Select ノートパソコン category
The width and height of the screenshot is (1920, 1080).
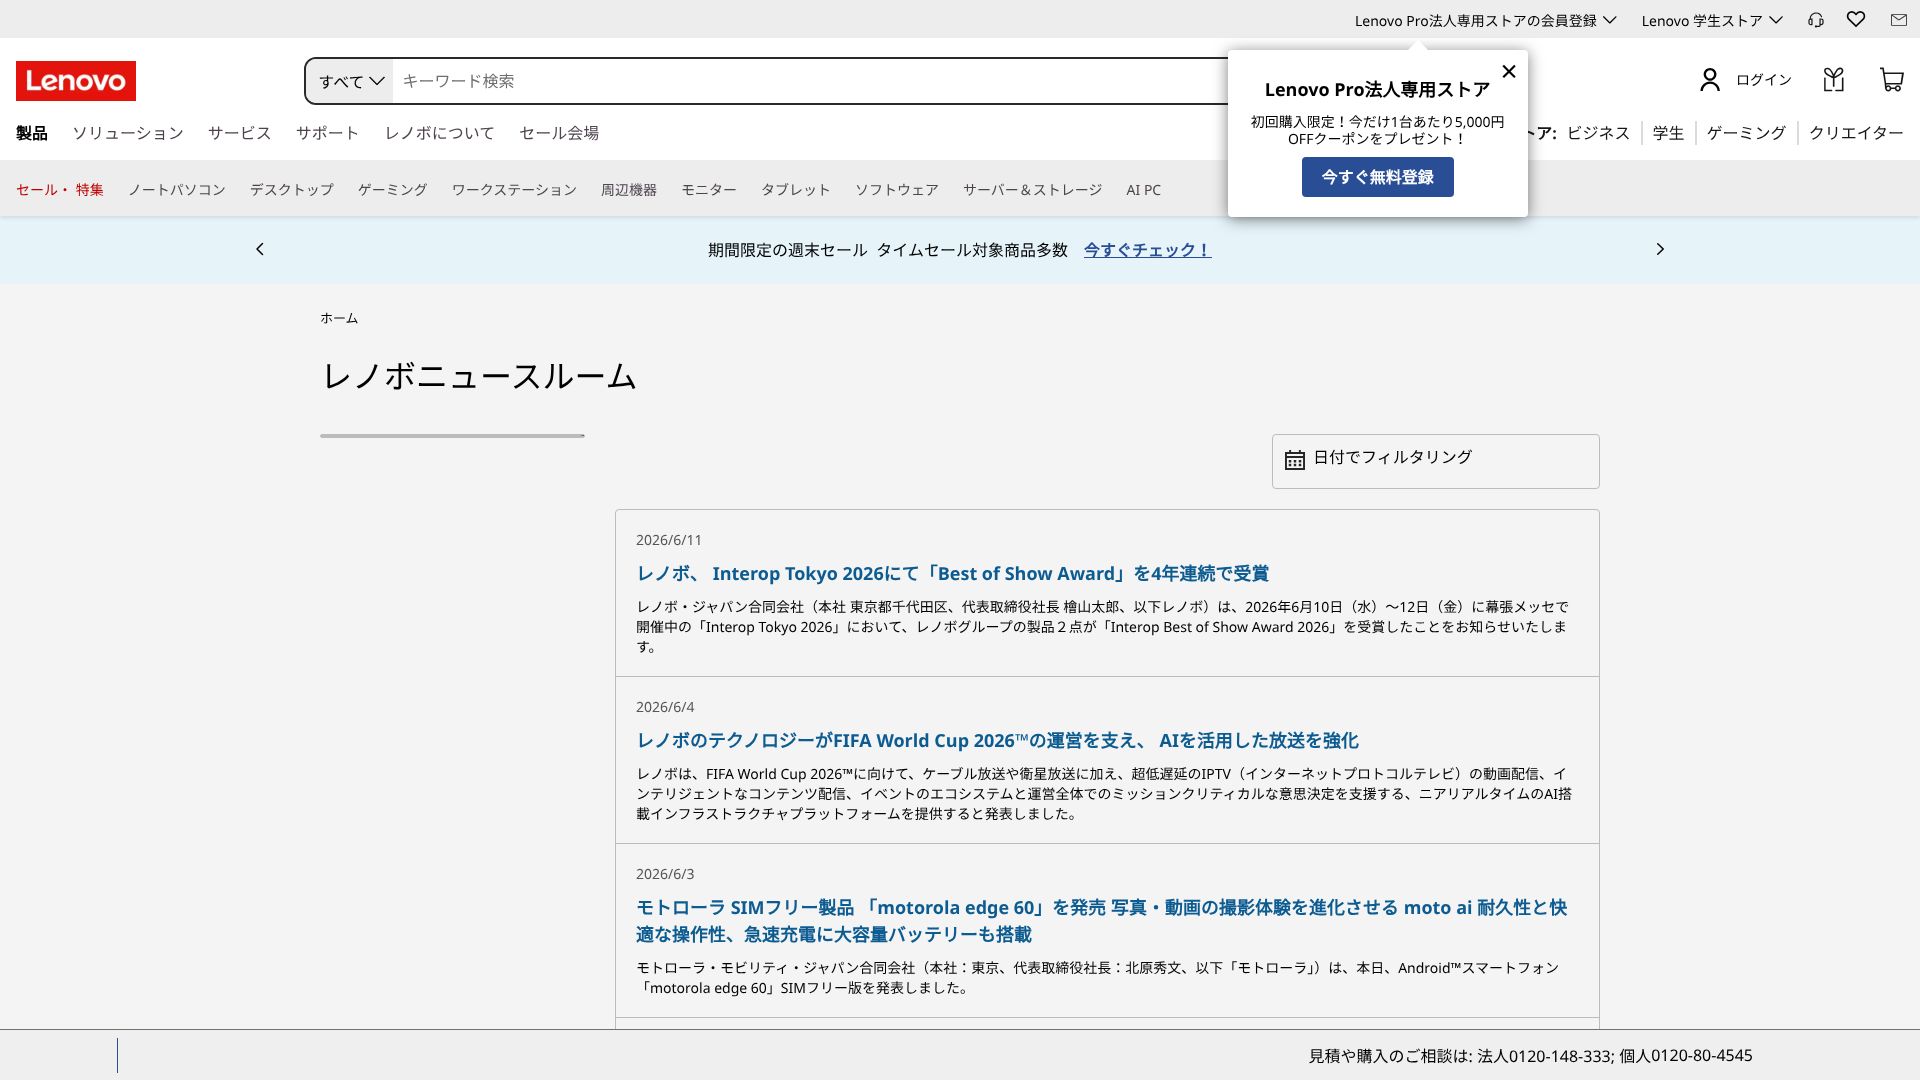click(x=177, y=190)
